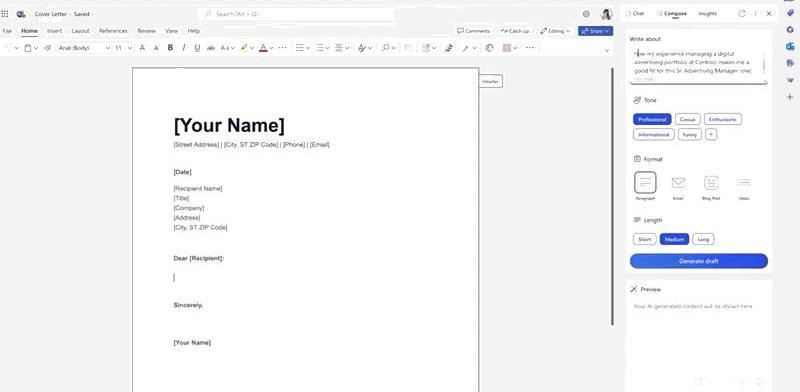Click the Format Painter icon
The image size is (800, 392).
[x=47, y=47]
